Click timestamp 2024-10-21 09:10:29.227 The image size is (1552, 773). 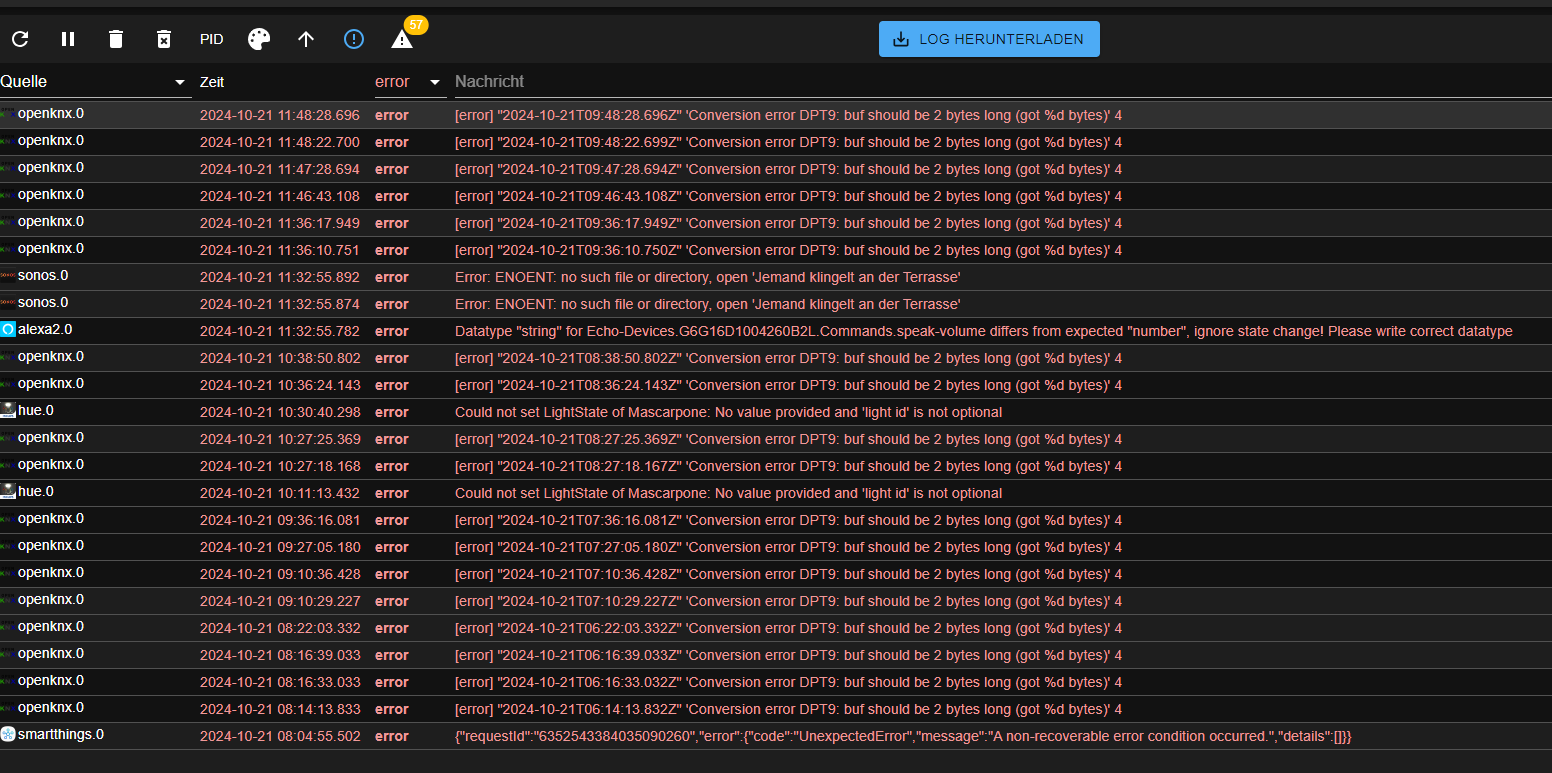[280, 601]
